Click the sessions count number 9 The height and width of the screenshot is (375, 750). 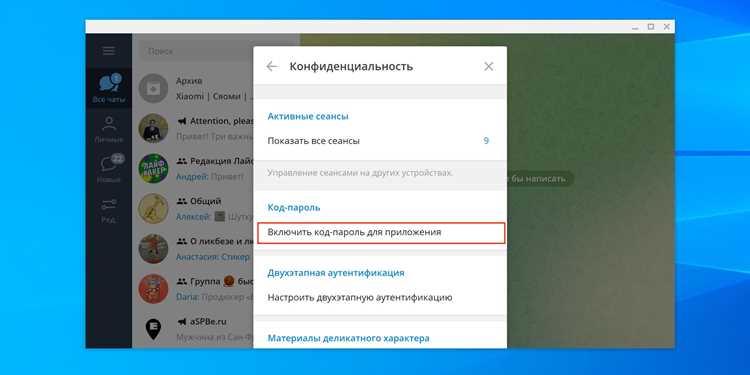tap(486, 141)
